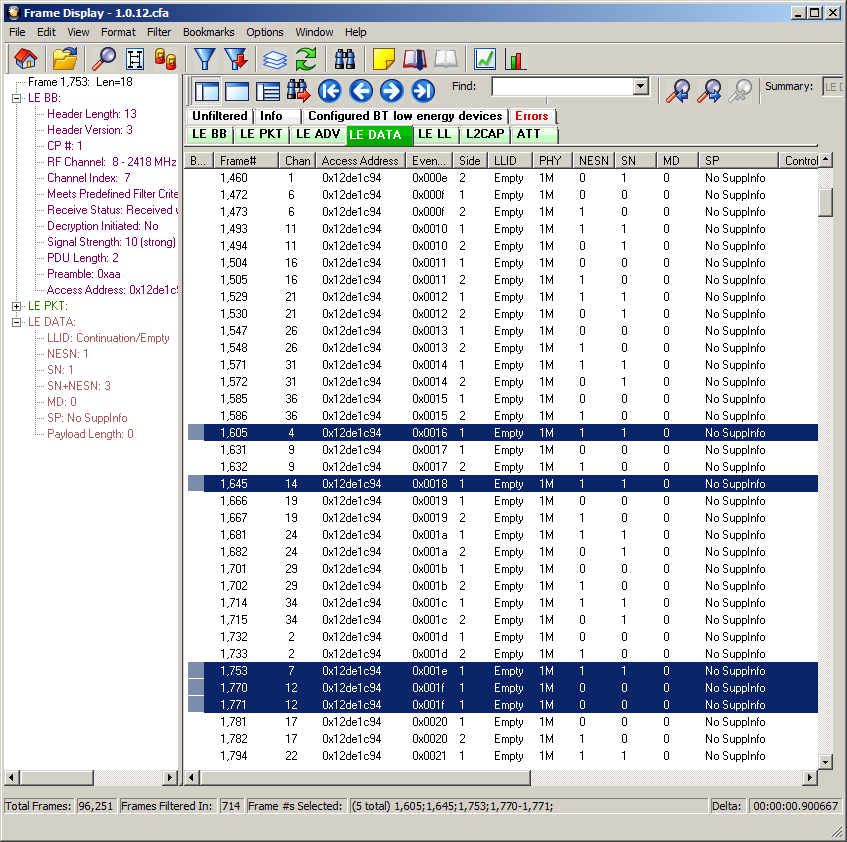847x842 pixels.
Task: Open the Bookmarks menu
Action: tap(209, 32)
